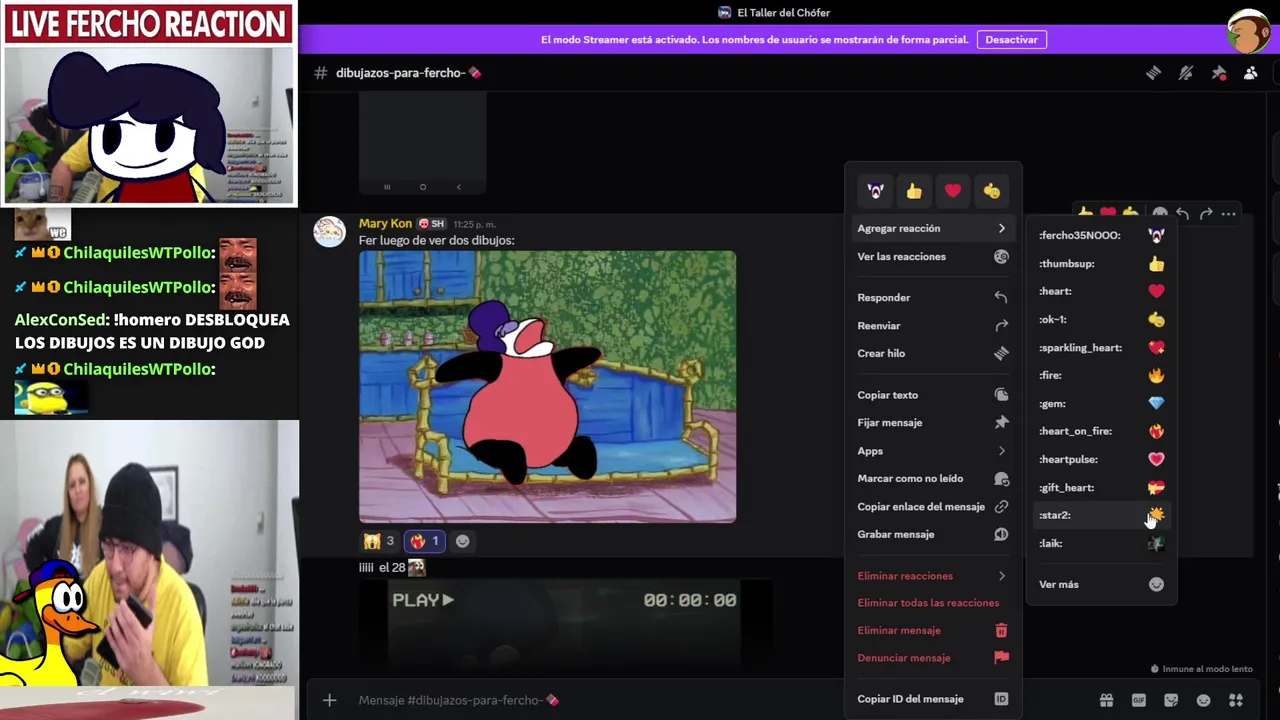Click the emoji picker face in message hover toolbar
This screenshot has width=1280, height=720.
pos(1159,213)
